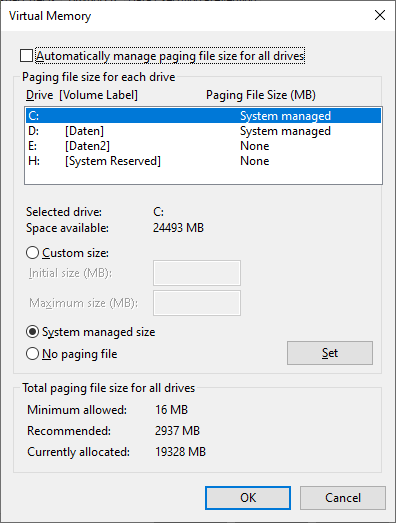Enable automatically manage paging file size checkbox
The image size is (396, 523).
pos(26,56)
